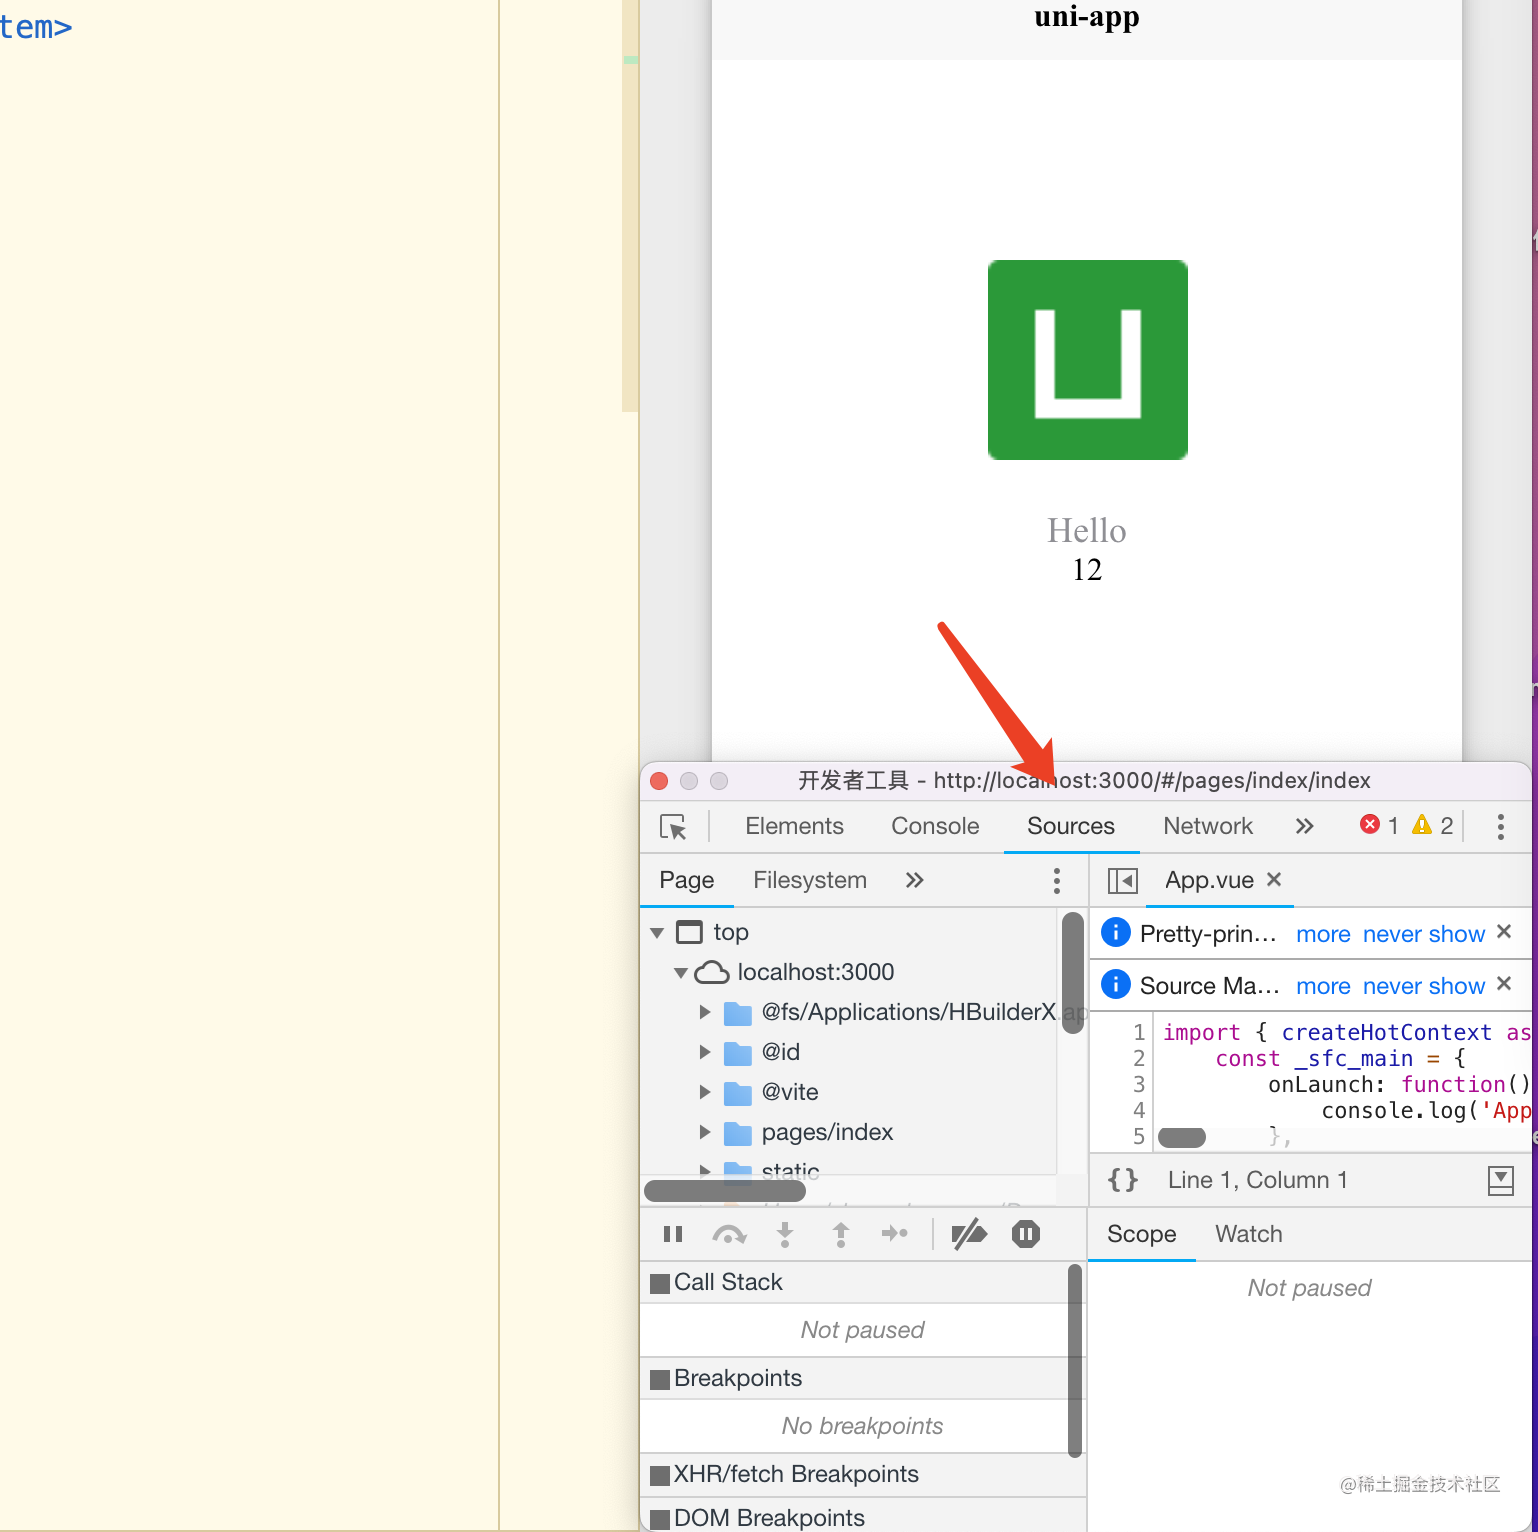This screenshot has height=1532, width=1538.
Task: Open the Watch debugger tab
Action: click(1249, 1234)
